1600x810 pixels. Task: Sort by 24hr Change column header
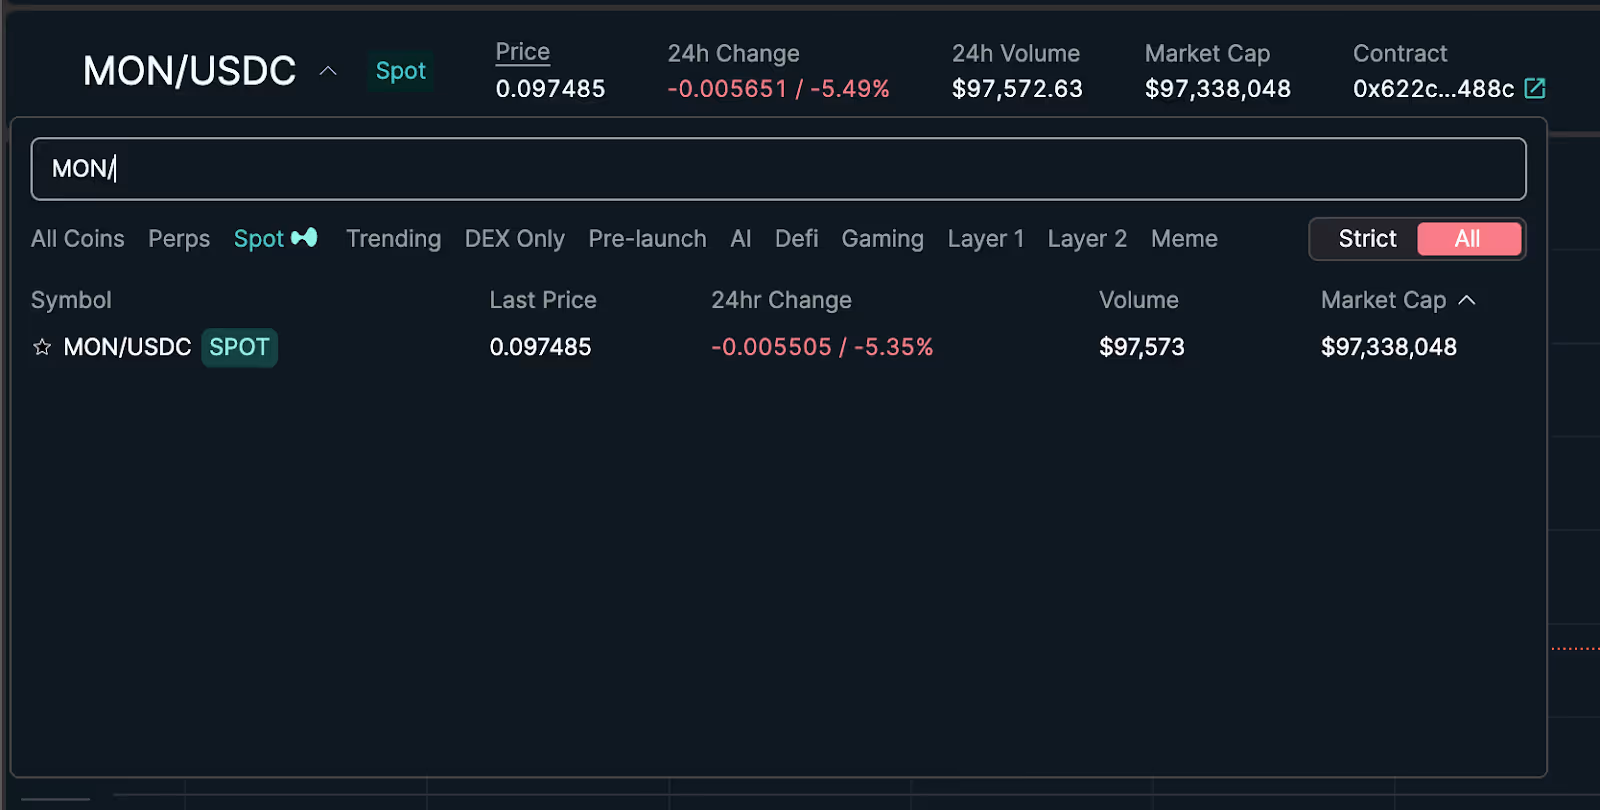point(781,300)
